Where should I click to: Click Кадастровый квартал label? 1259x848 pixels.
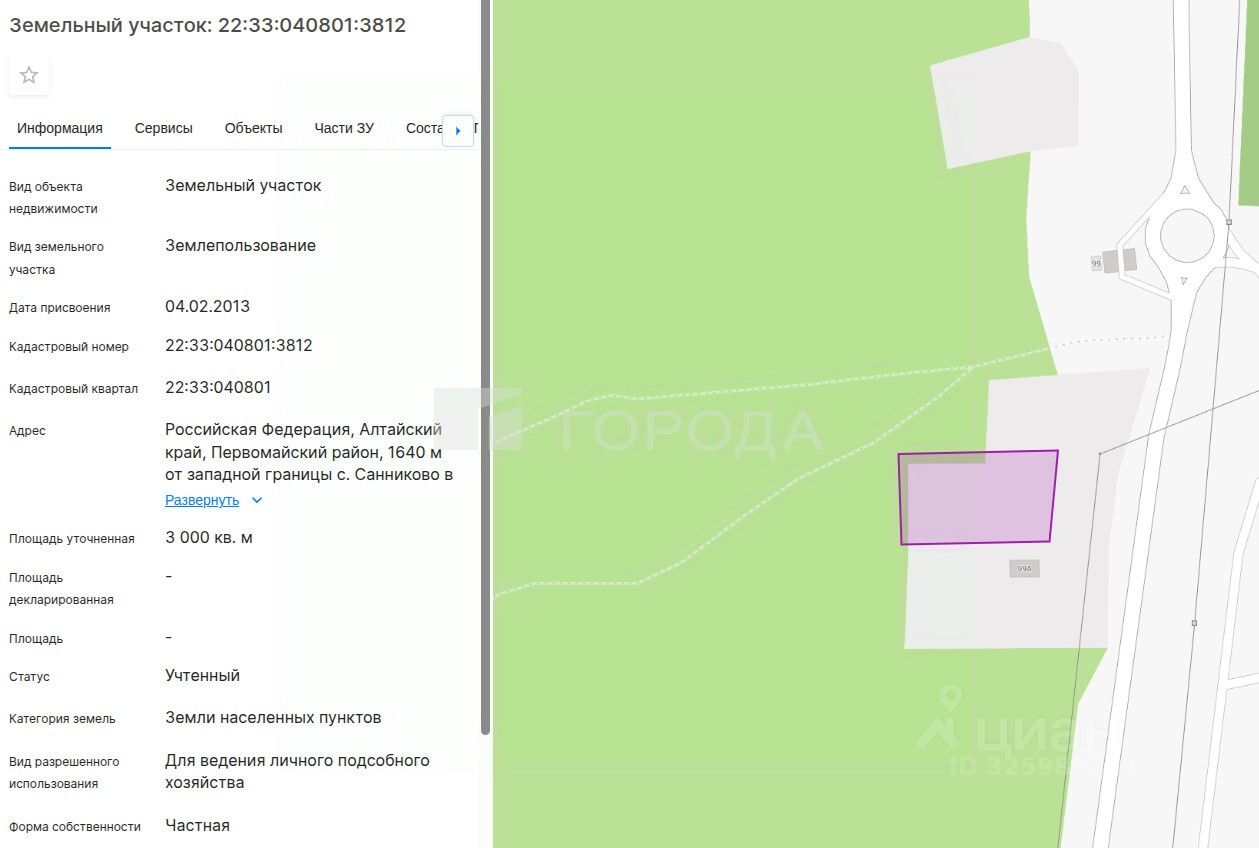[x=73, y=389]
